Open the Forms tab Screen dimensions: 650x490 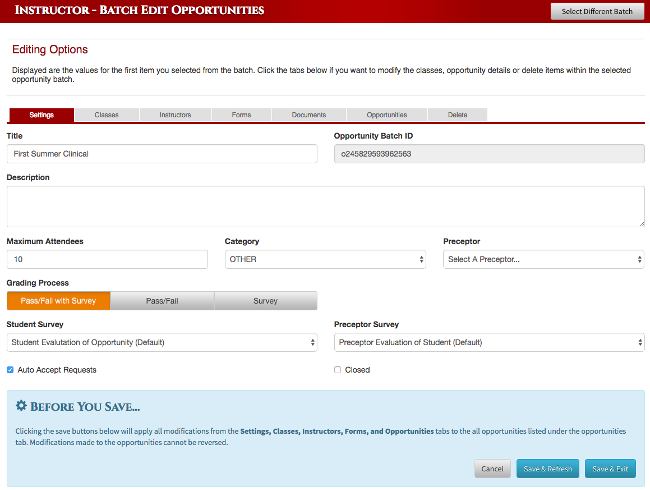[241, 115]
